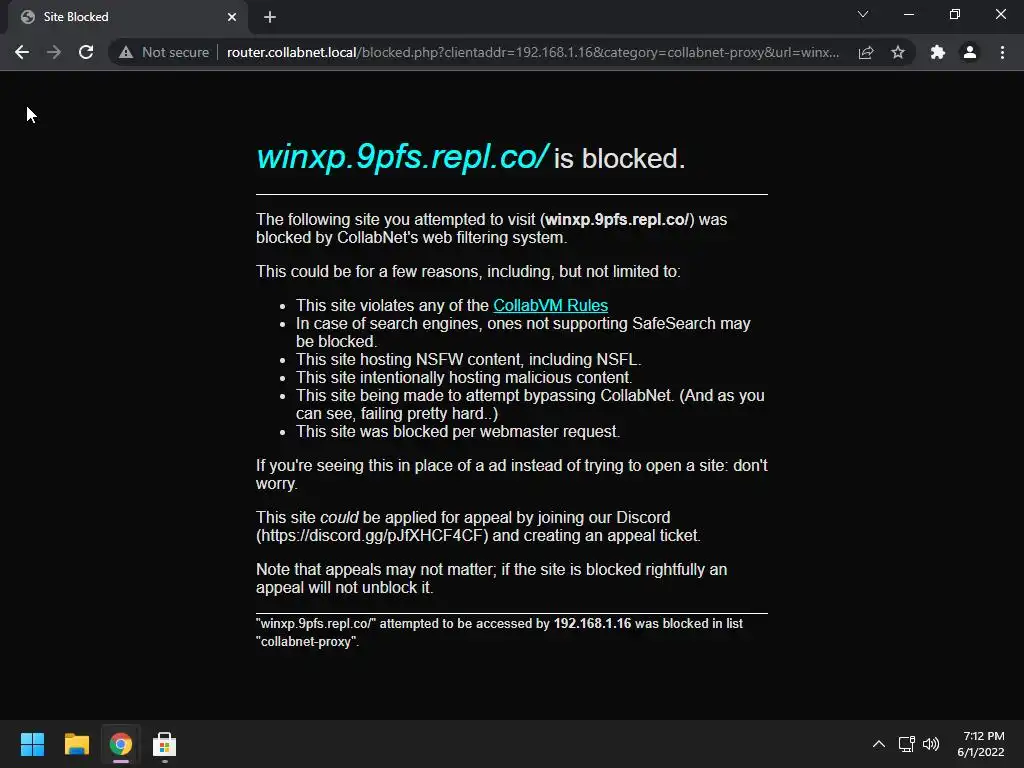
Task: Open the Chrome three-dot menu
Action: tap(1002, 52)
